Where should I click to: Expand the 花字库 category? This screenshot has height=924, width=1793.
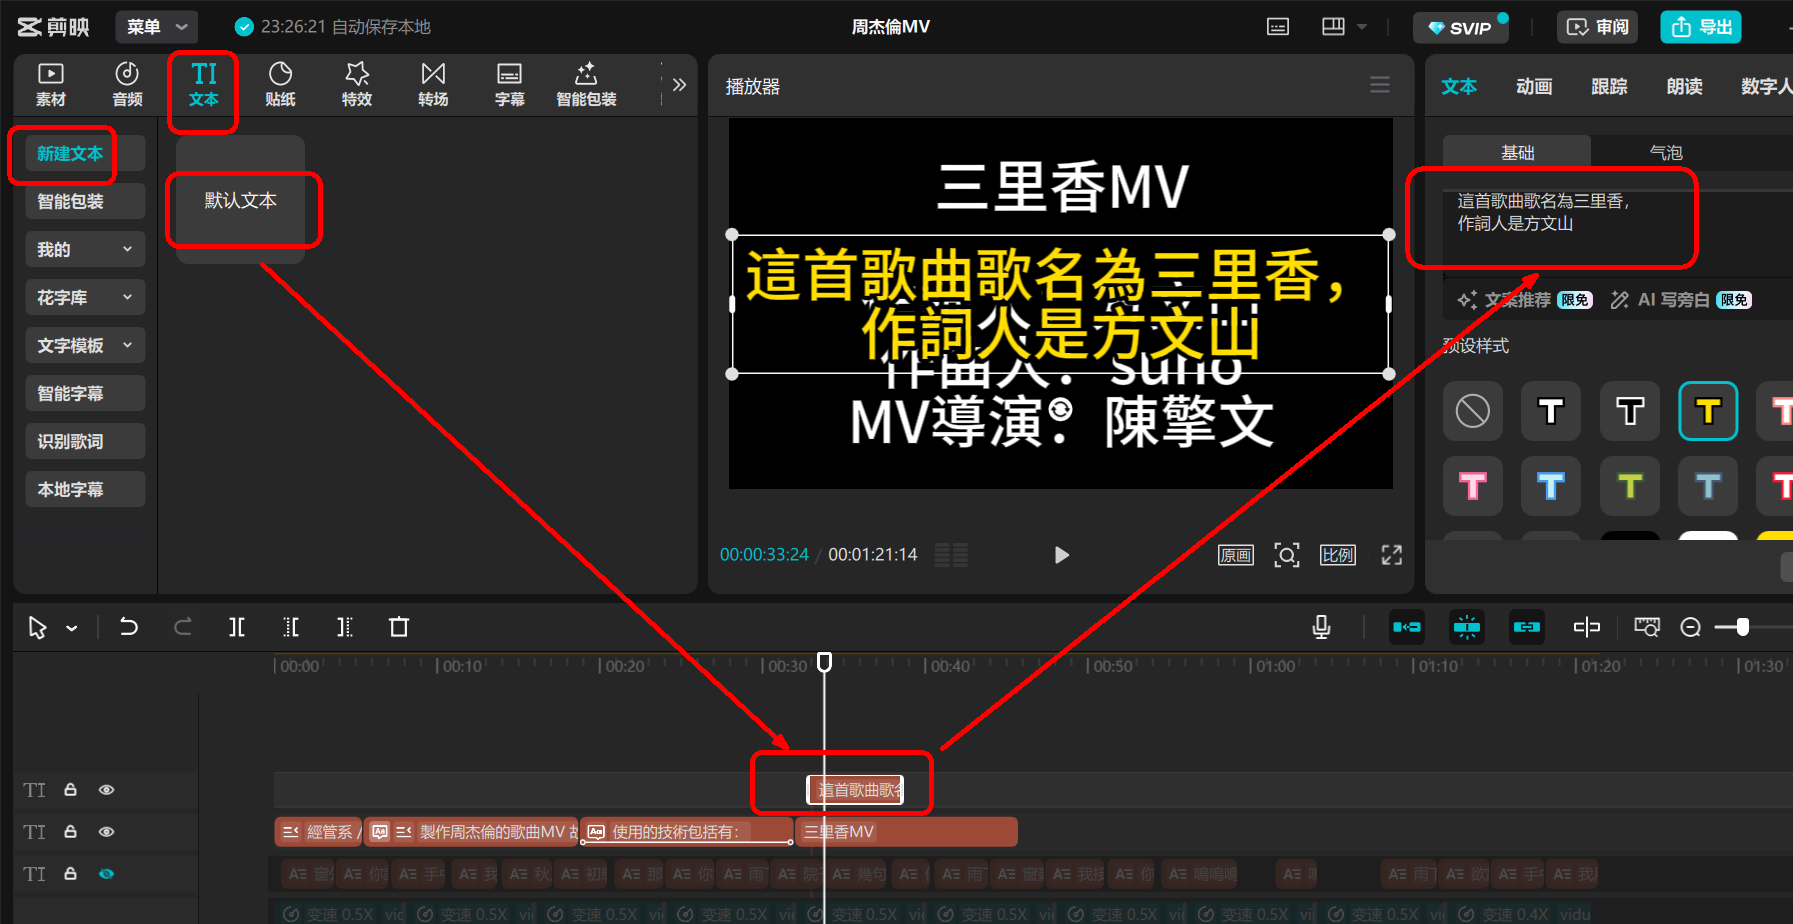point(85,297)
